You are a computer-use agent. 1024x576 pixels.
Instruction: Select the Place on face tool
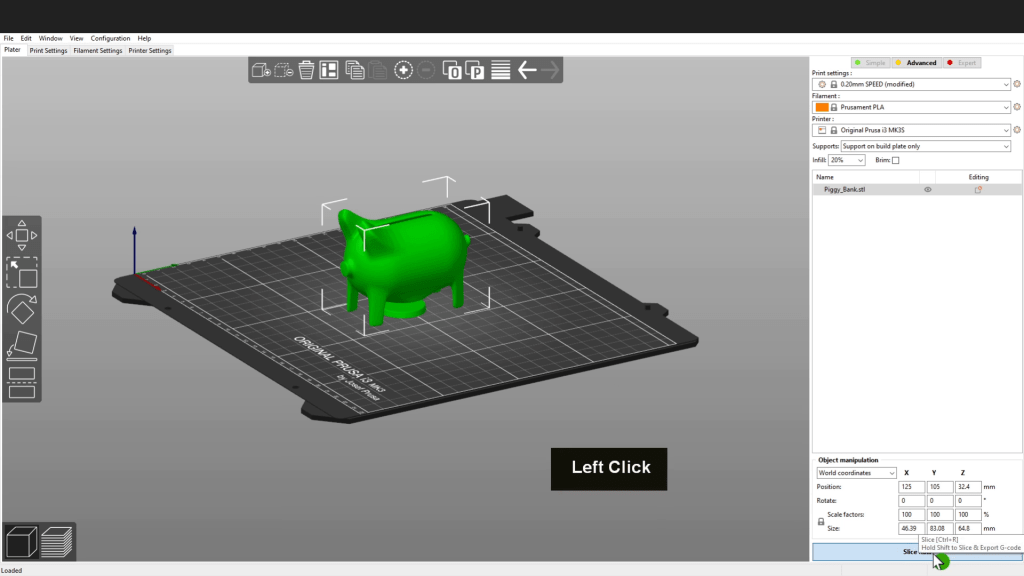(22, 344)
